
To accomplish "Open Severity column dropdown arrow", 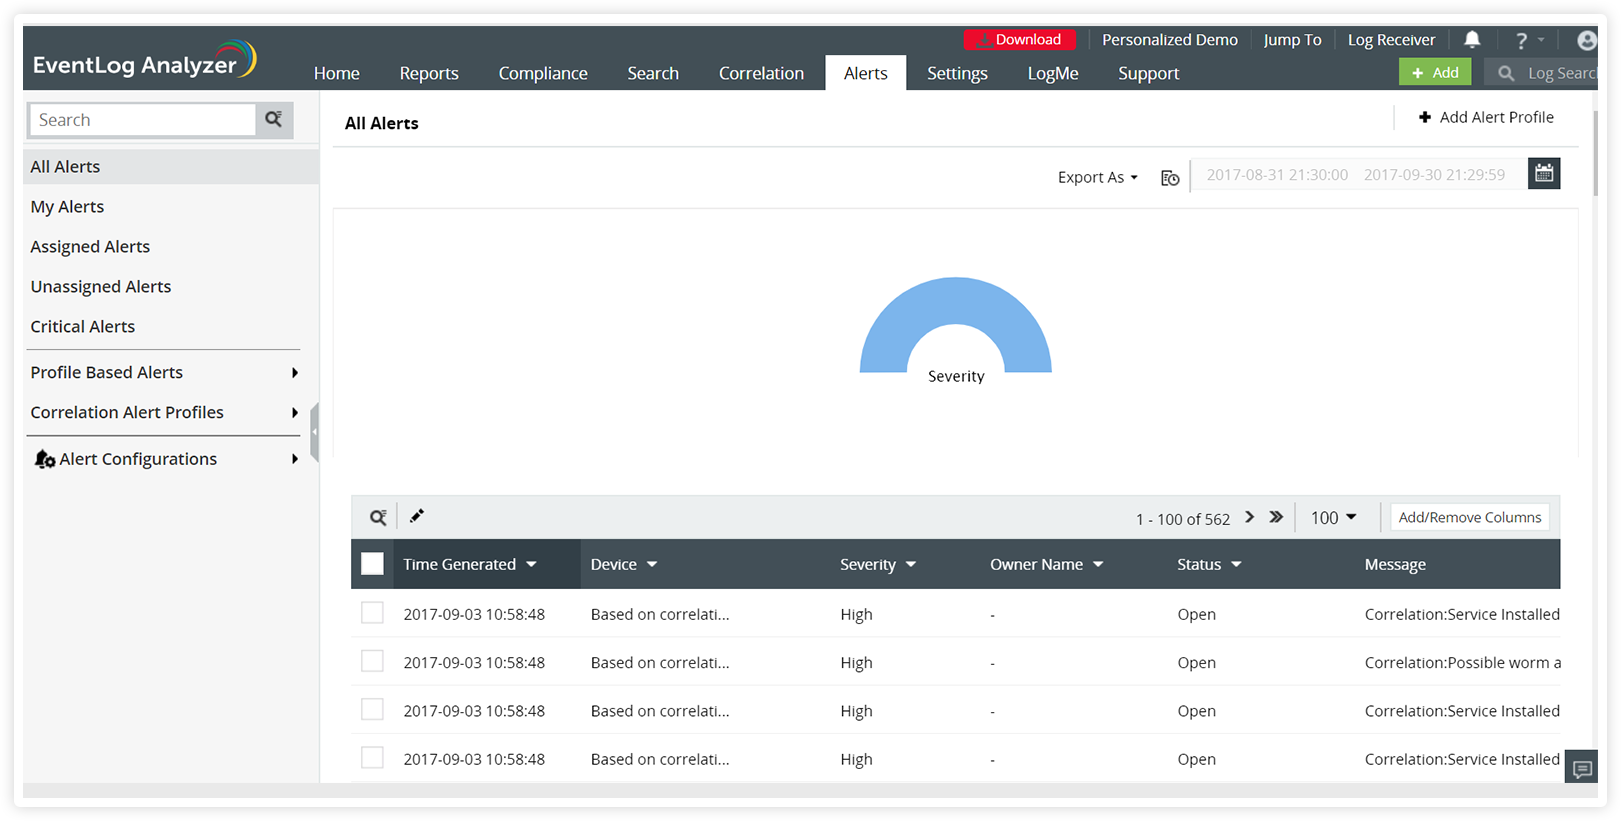I will click(911, 565).
